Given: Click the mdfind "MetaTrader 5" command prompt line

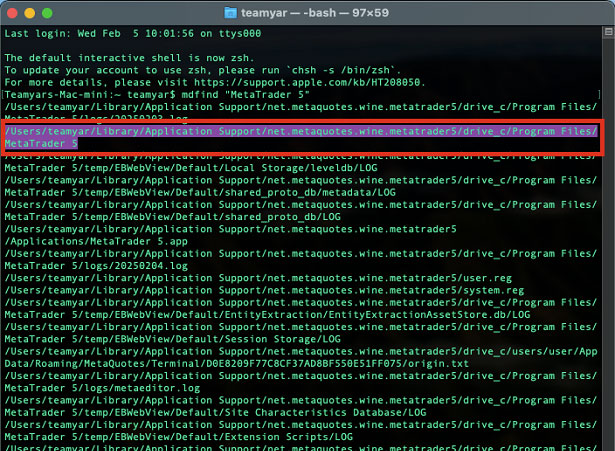Looking at the screenshot, I should [x=157, y=95].
